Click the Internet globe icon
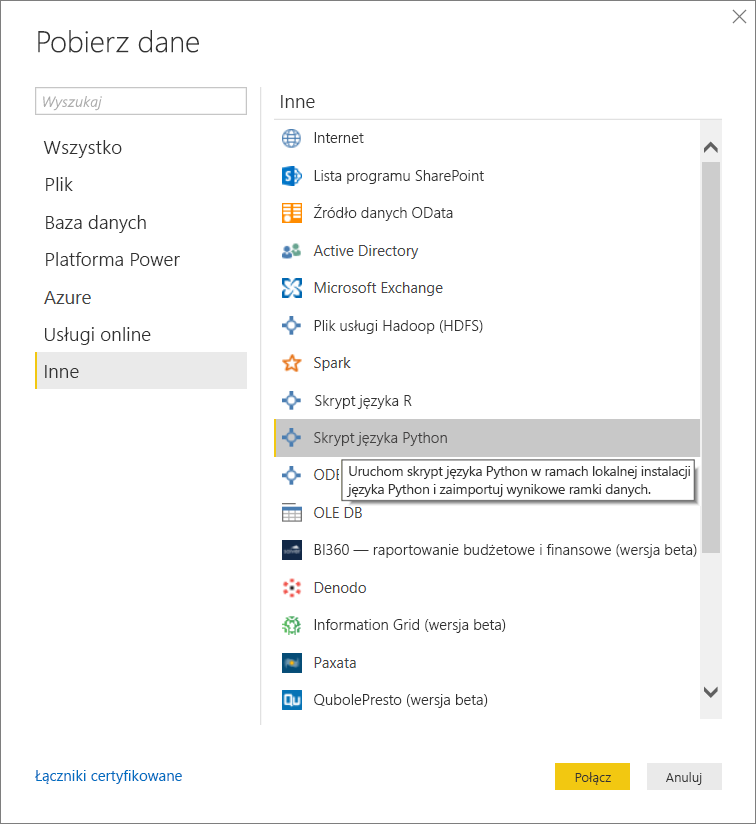The width and height of the screenshot is (756, 824). [x=291, y=138]
